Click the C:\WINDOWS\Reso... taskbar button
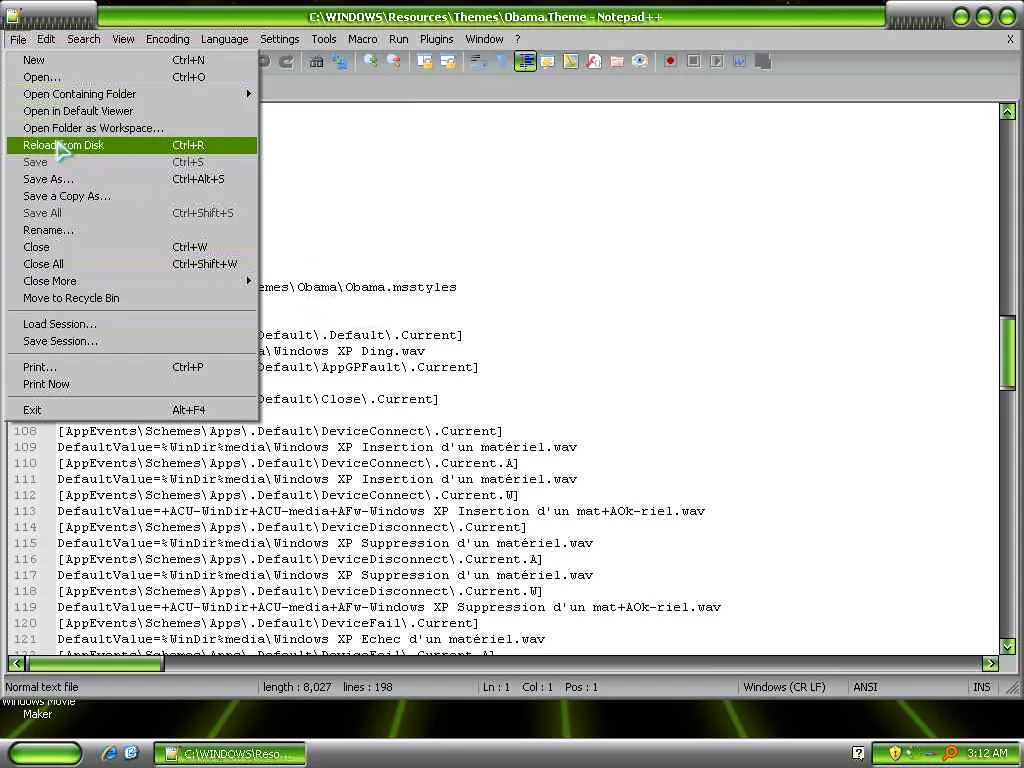 point(229,754)
